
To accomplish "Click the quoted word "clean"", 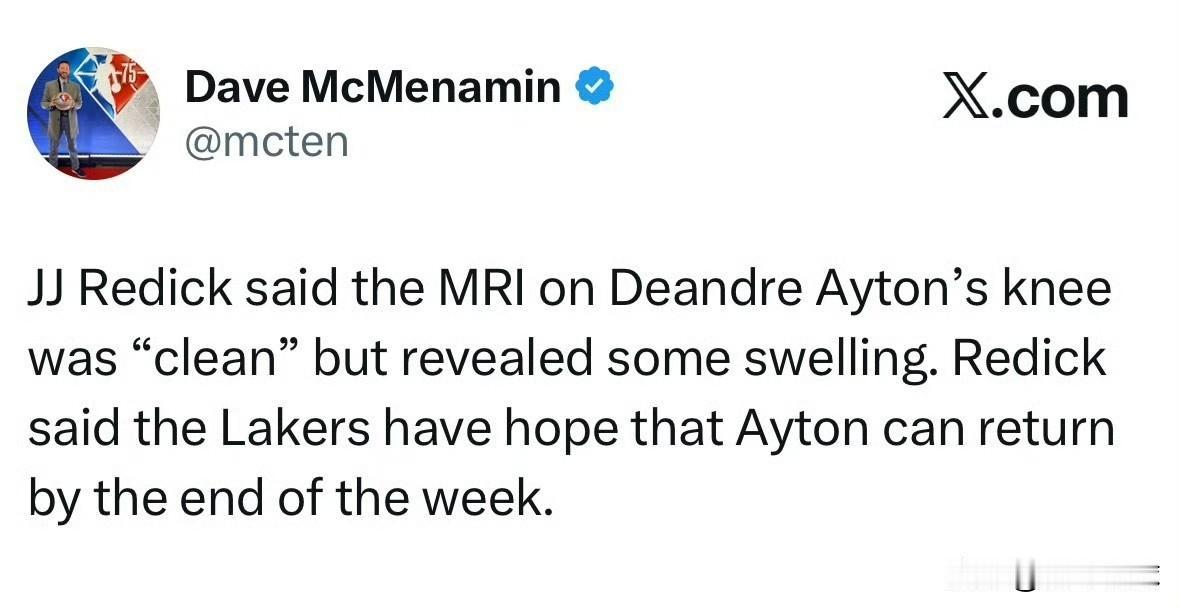I will 212,360.
